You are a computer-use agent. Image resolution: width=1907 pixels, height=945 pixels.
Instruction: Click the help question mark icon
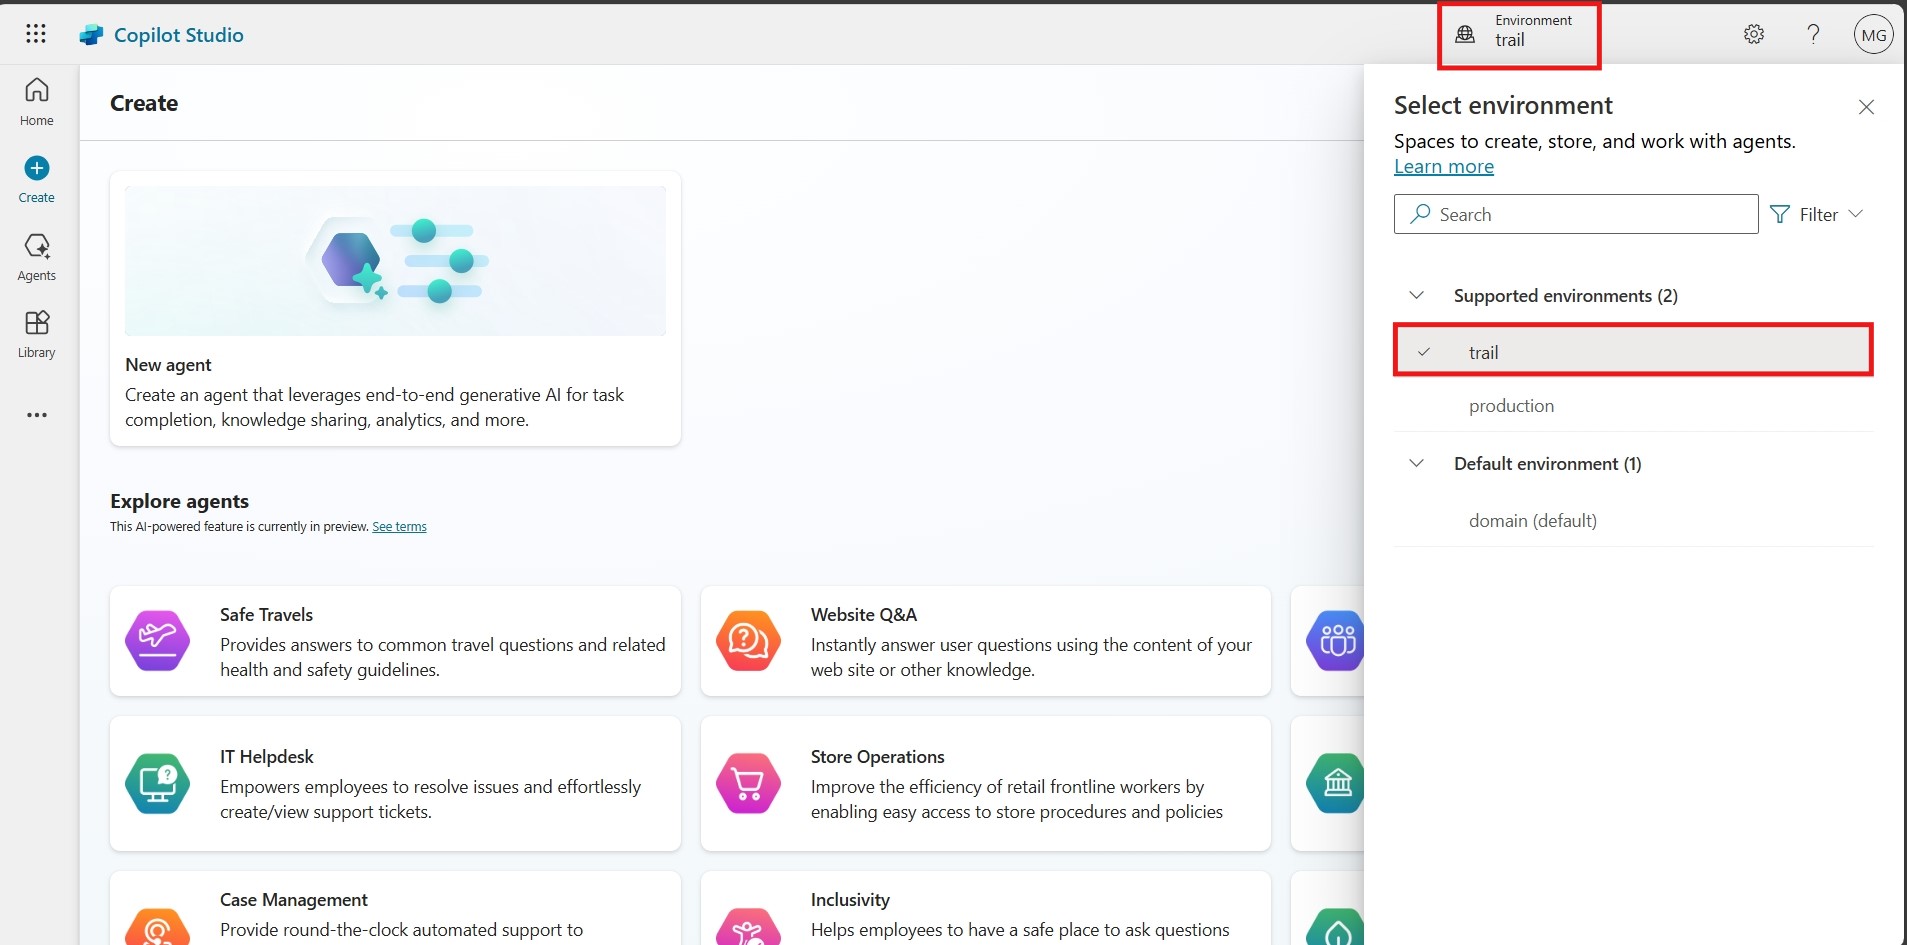click(1813, 35)
